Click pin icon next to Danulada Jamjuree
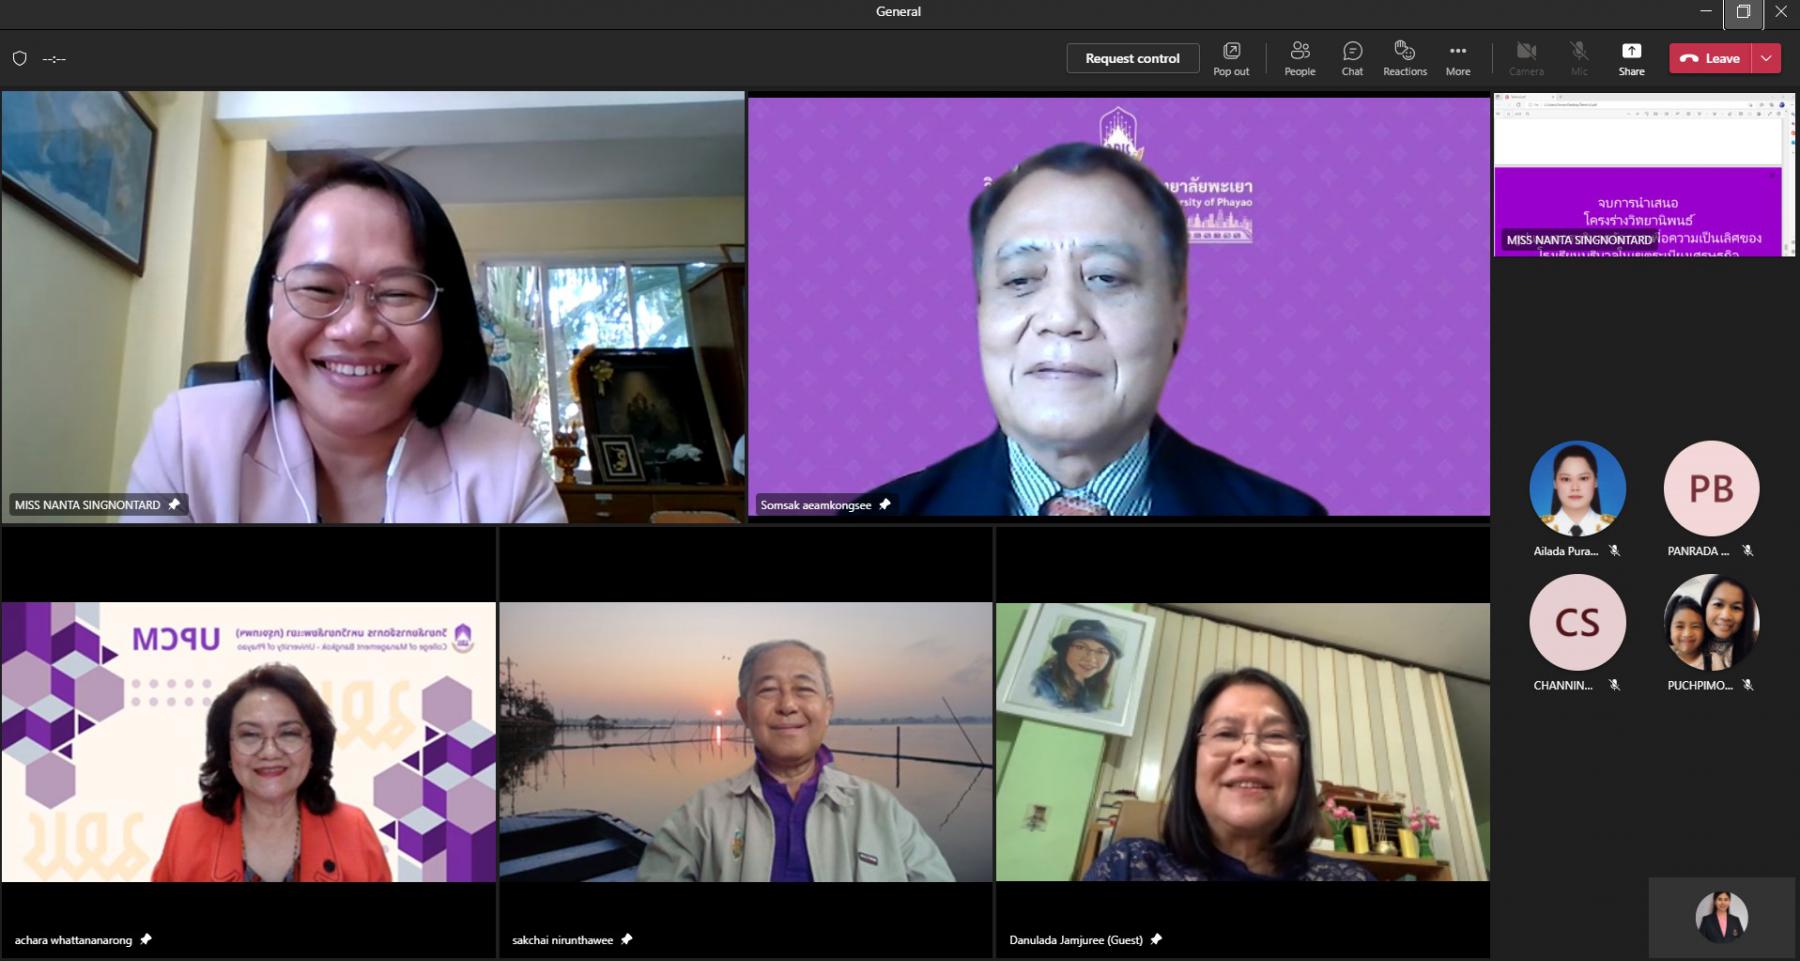This screenshot has height=961, width=1800. click(1156, 939)
